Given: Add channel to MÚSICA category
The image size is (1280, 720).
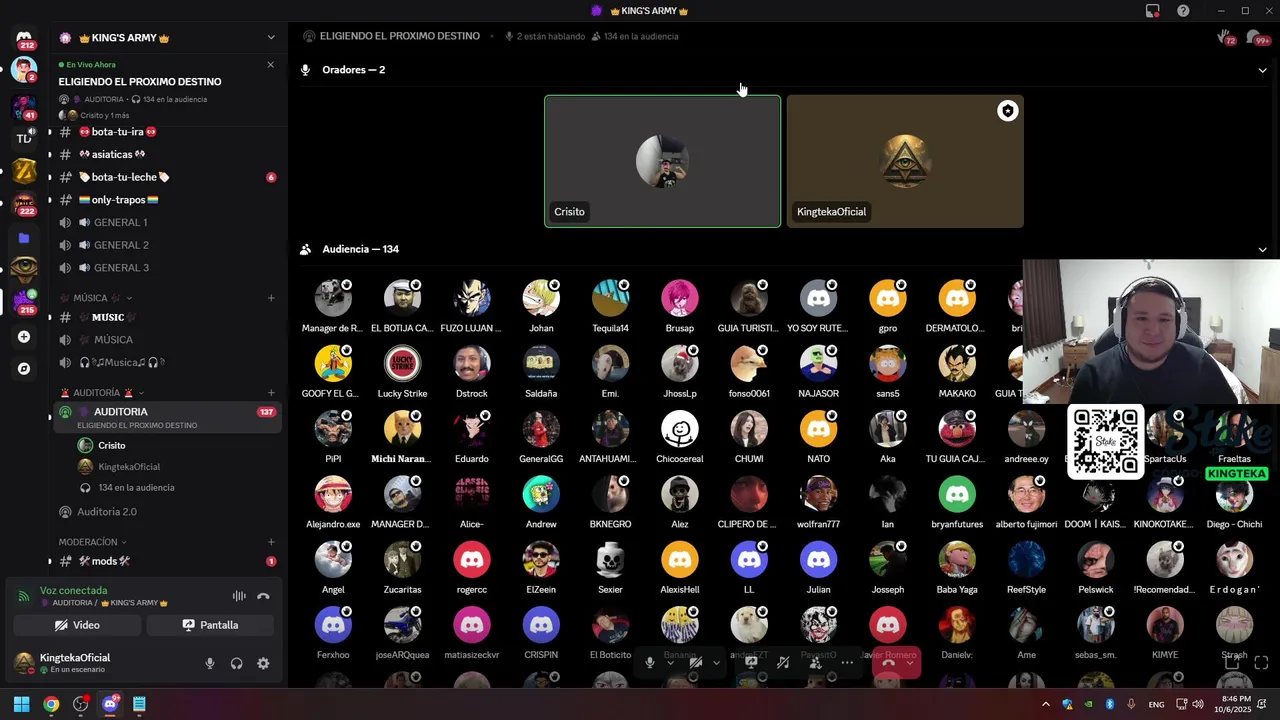Looking at the screenshot, I should 271,298.
